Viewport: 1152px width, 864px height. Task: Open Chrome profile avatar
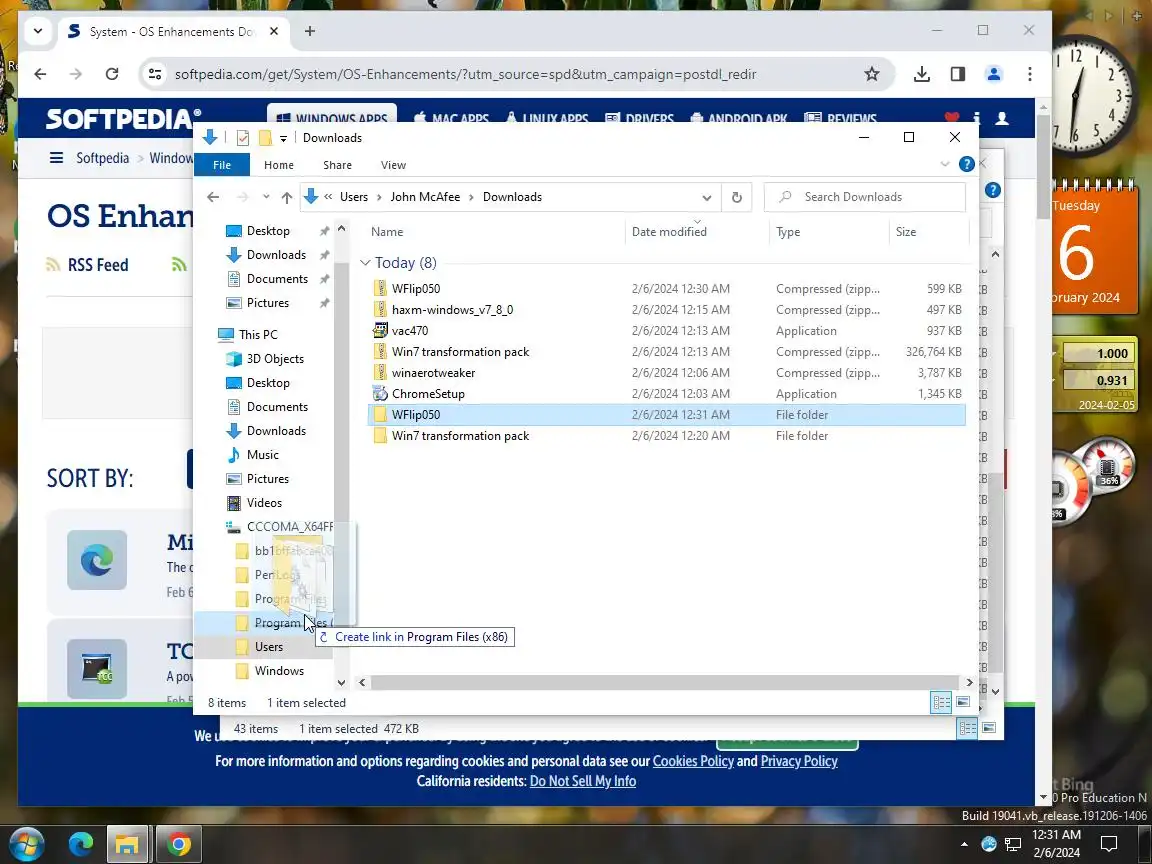[993, 74]
